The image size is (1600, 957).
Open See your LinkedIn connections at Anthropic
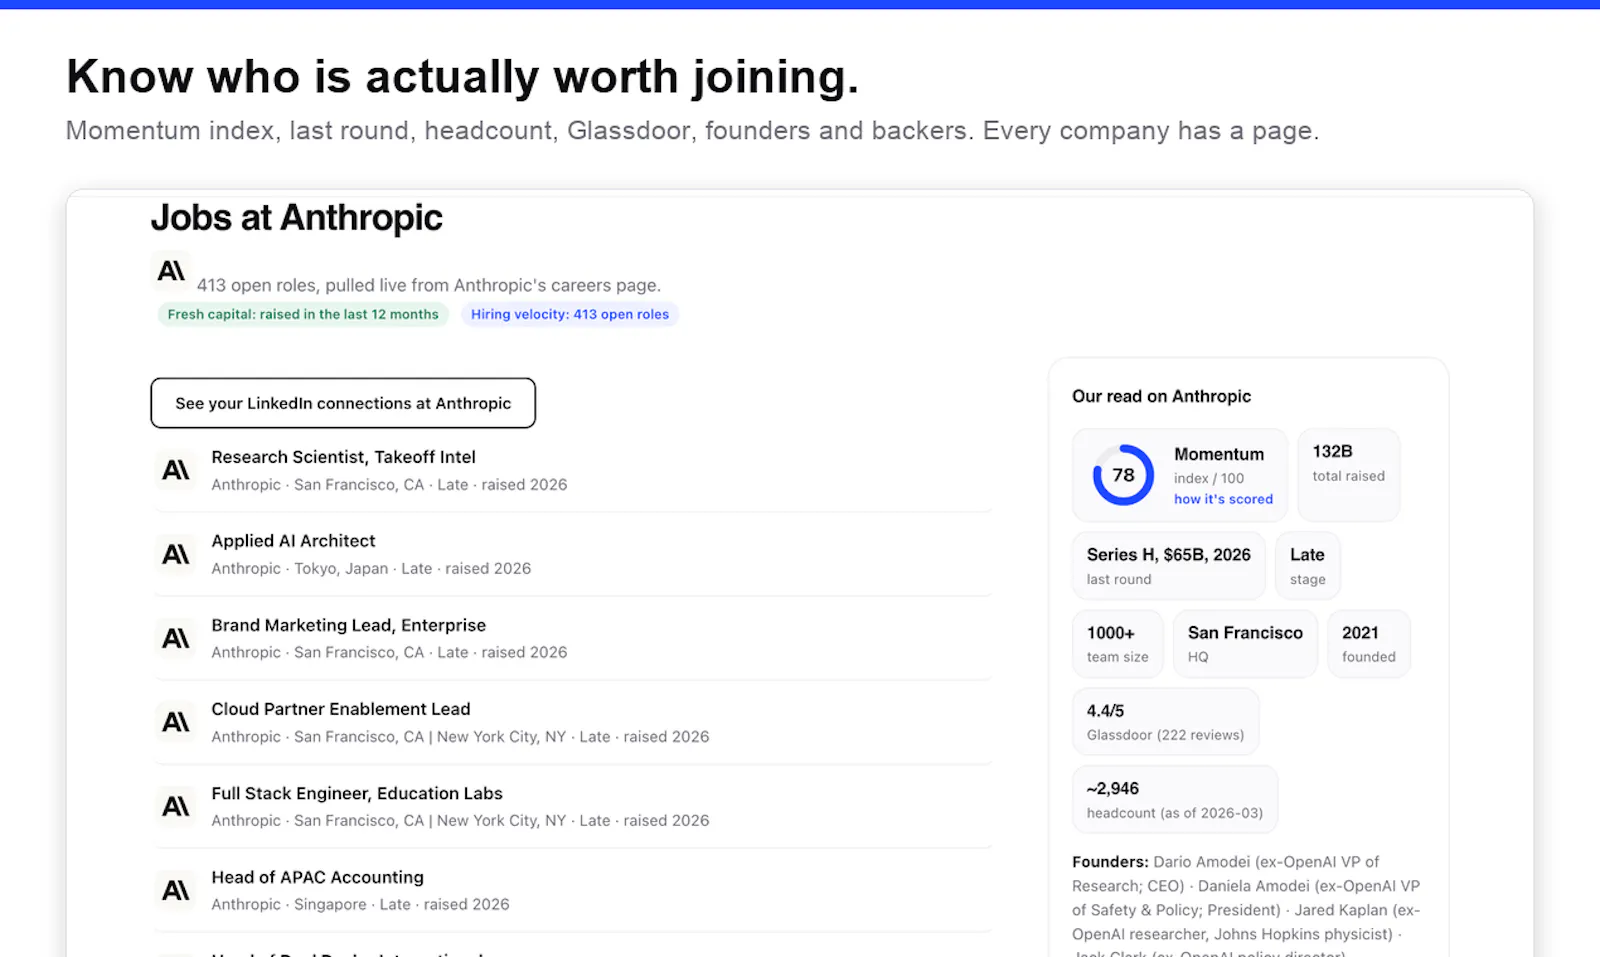343,403
